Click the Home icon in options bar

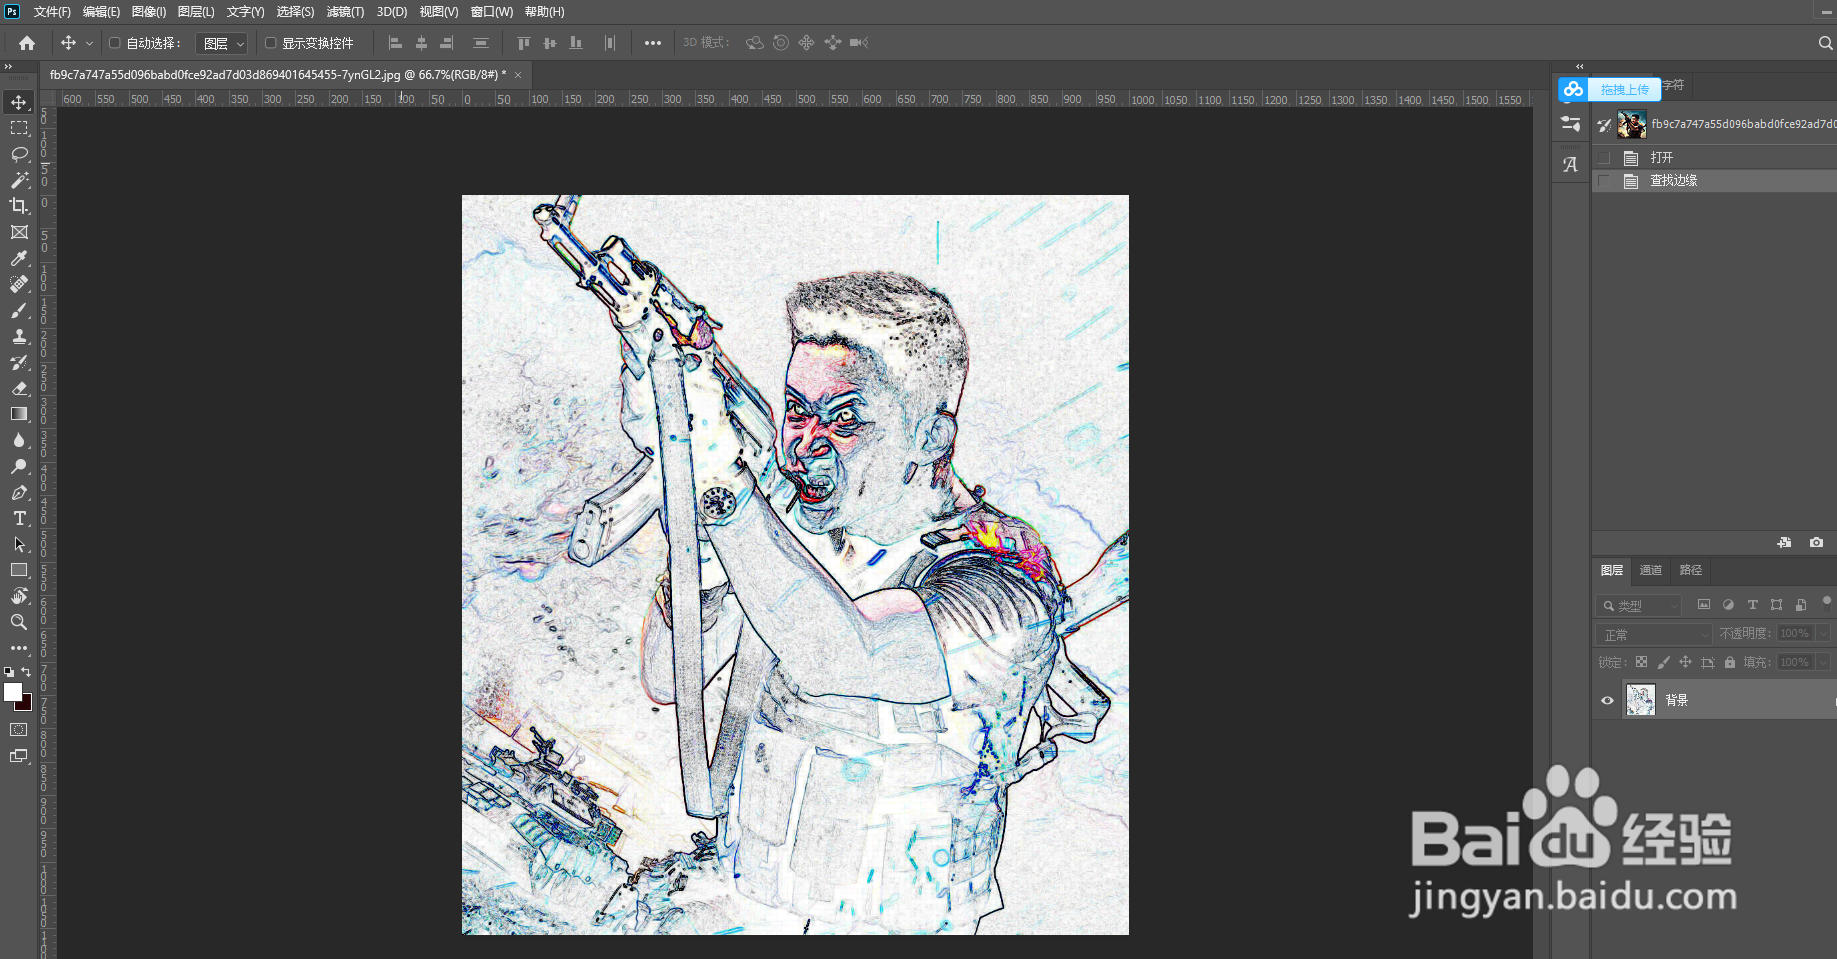[x=27, y=43]
